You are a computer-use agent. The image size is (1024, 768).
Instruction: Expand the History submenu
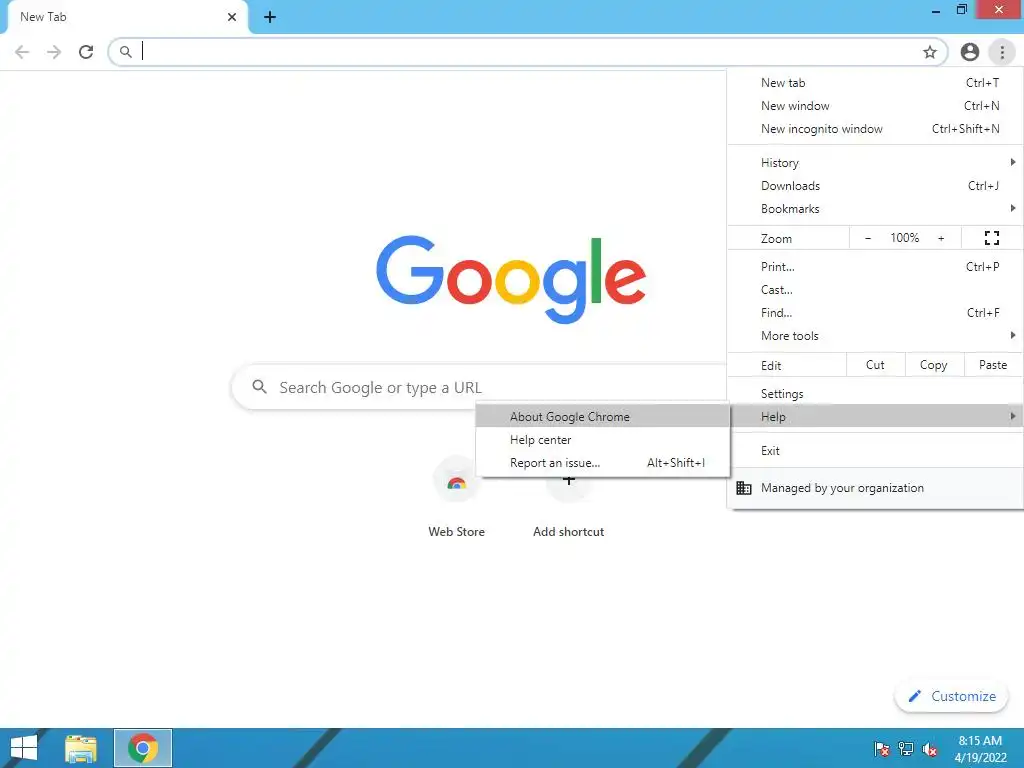(875, 163)
